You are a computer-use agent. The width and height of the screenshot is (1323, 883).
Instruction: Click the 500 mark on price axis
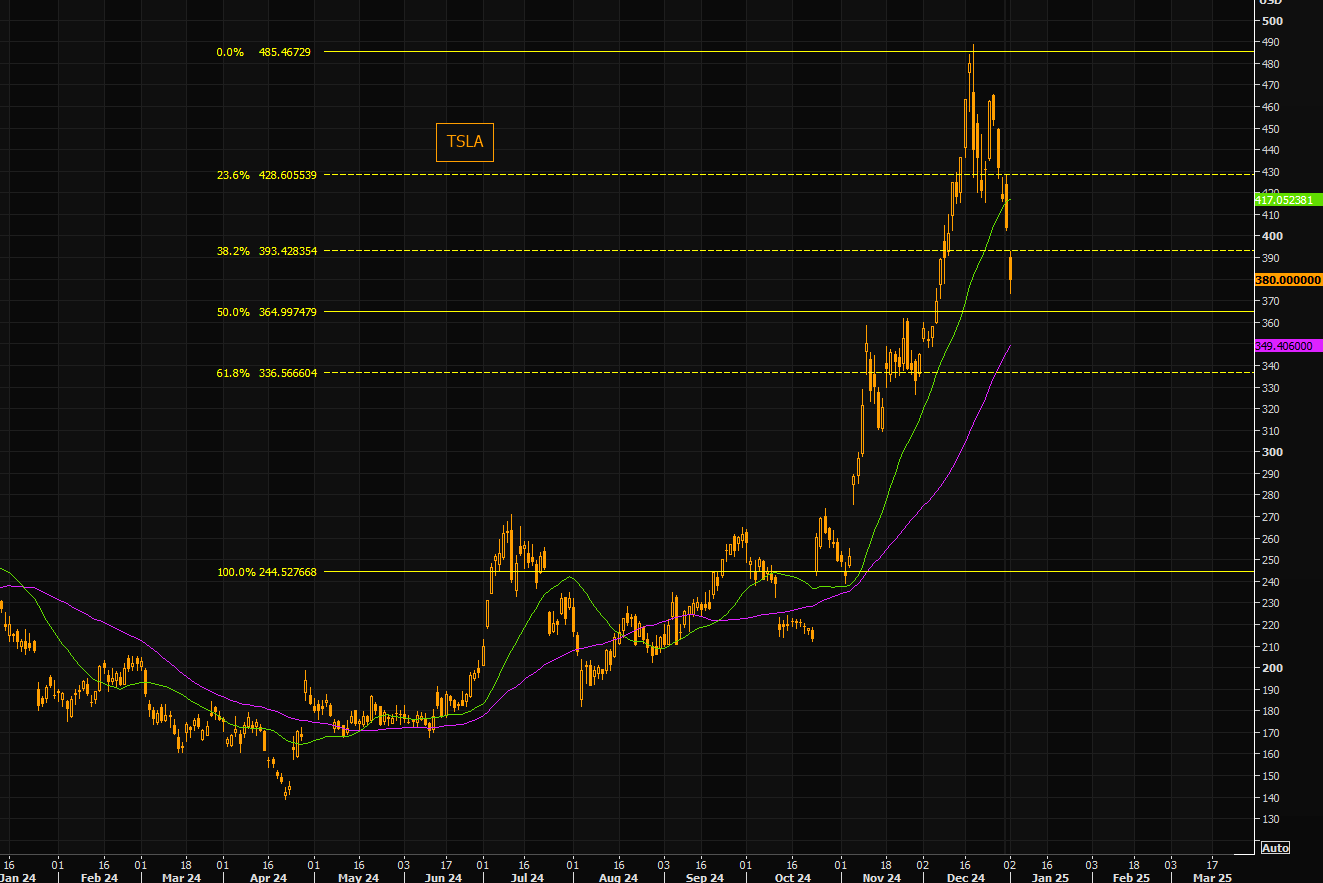point(1272,21)
